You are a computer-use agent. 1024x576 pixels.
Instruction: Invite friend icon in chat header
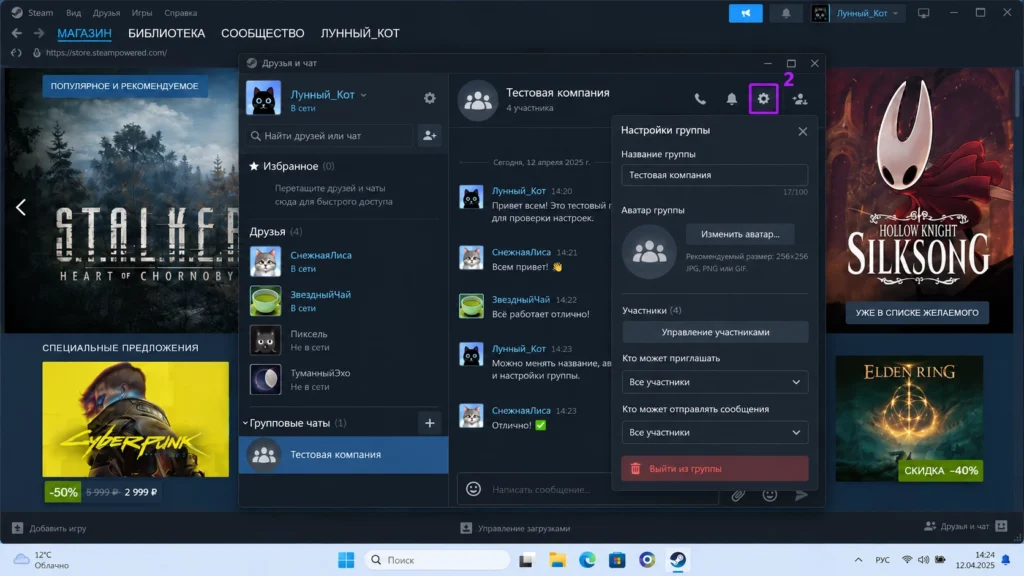pos(799,99)
